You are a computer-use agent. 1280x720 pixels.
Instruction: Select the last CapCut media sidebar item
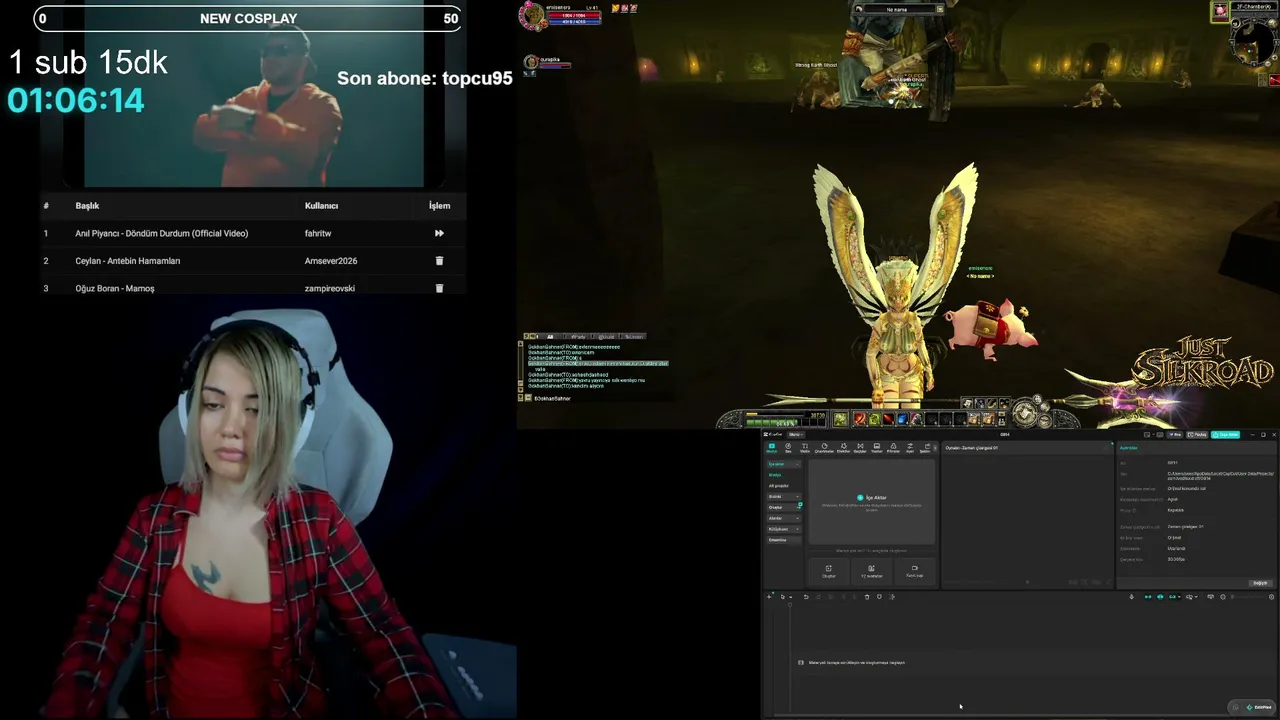(x=783, y=540)
